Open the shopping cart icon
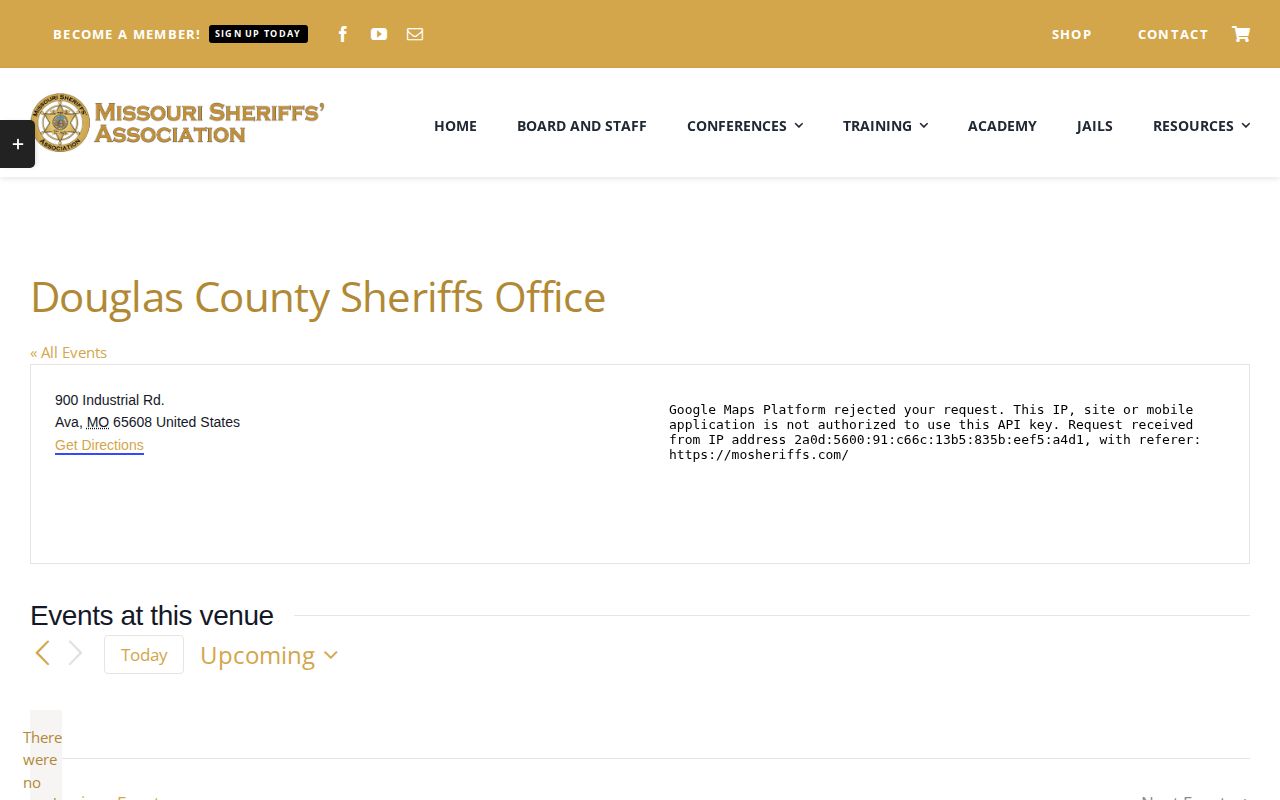Image resolution: width=1280 pixels, height=800 pixels. [1241, 34]
